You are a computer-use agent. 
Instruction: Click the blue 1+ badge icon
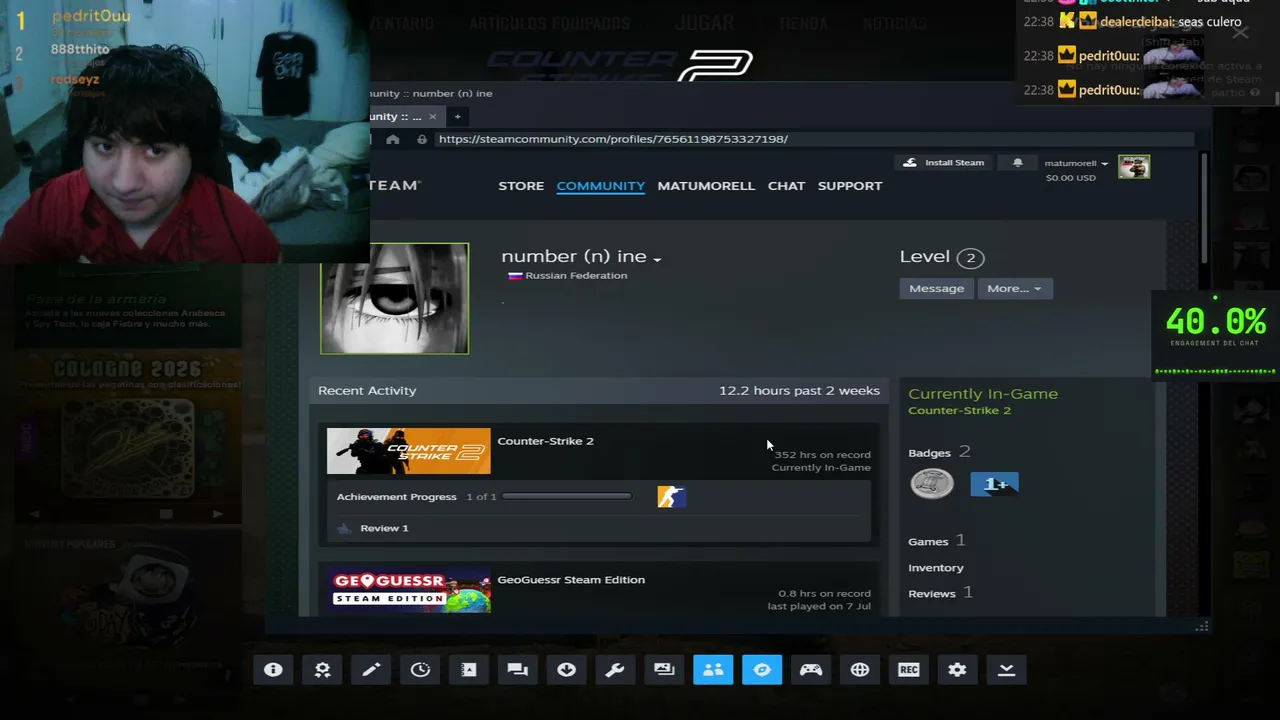[x=994, y=485]
